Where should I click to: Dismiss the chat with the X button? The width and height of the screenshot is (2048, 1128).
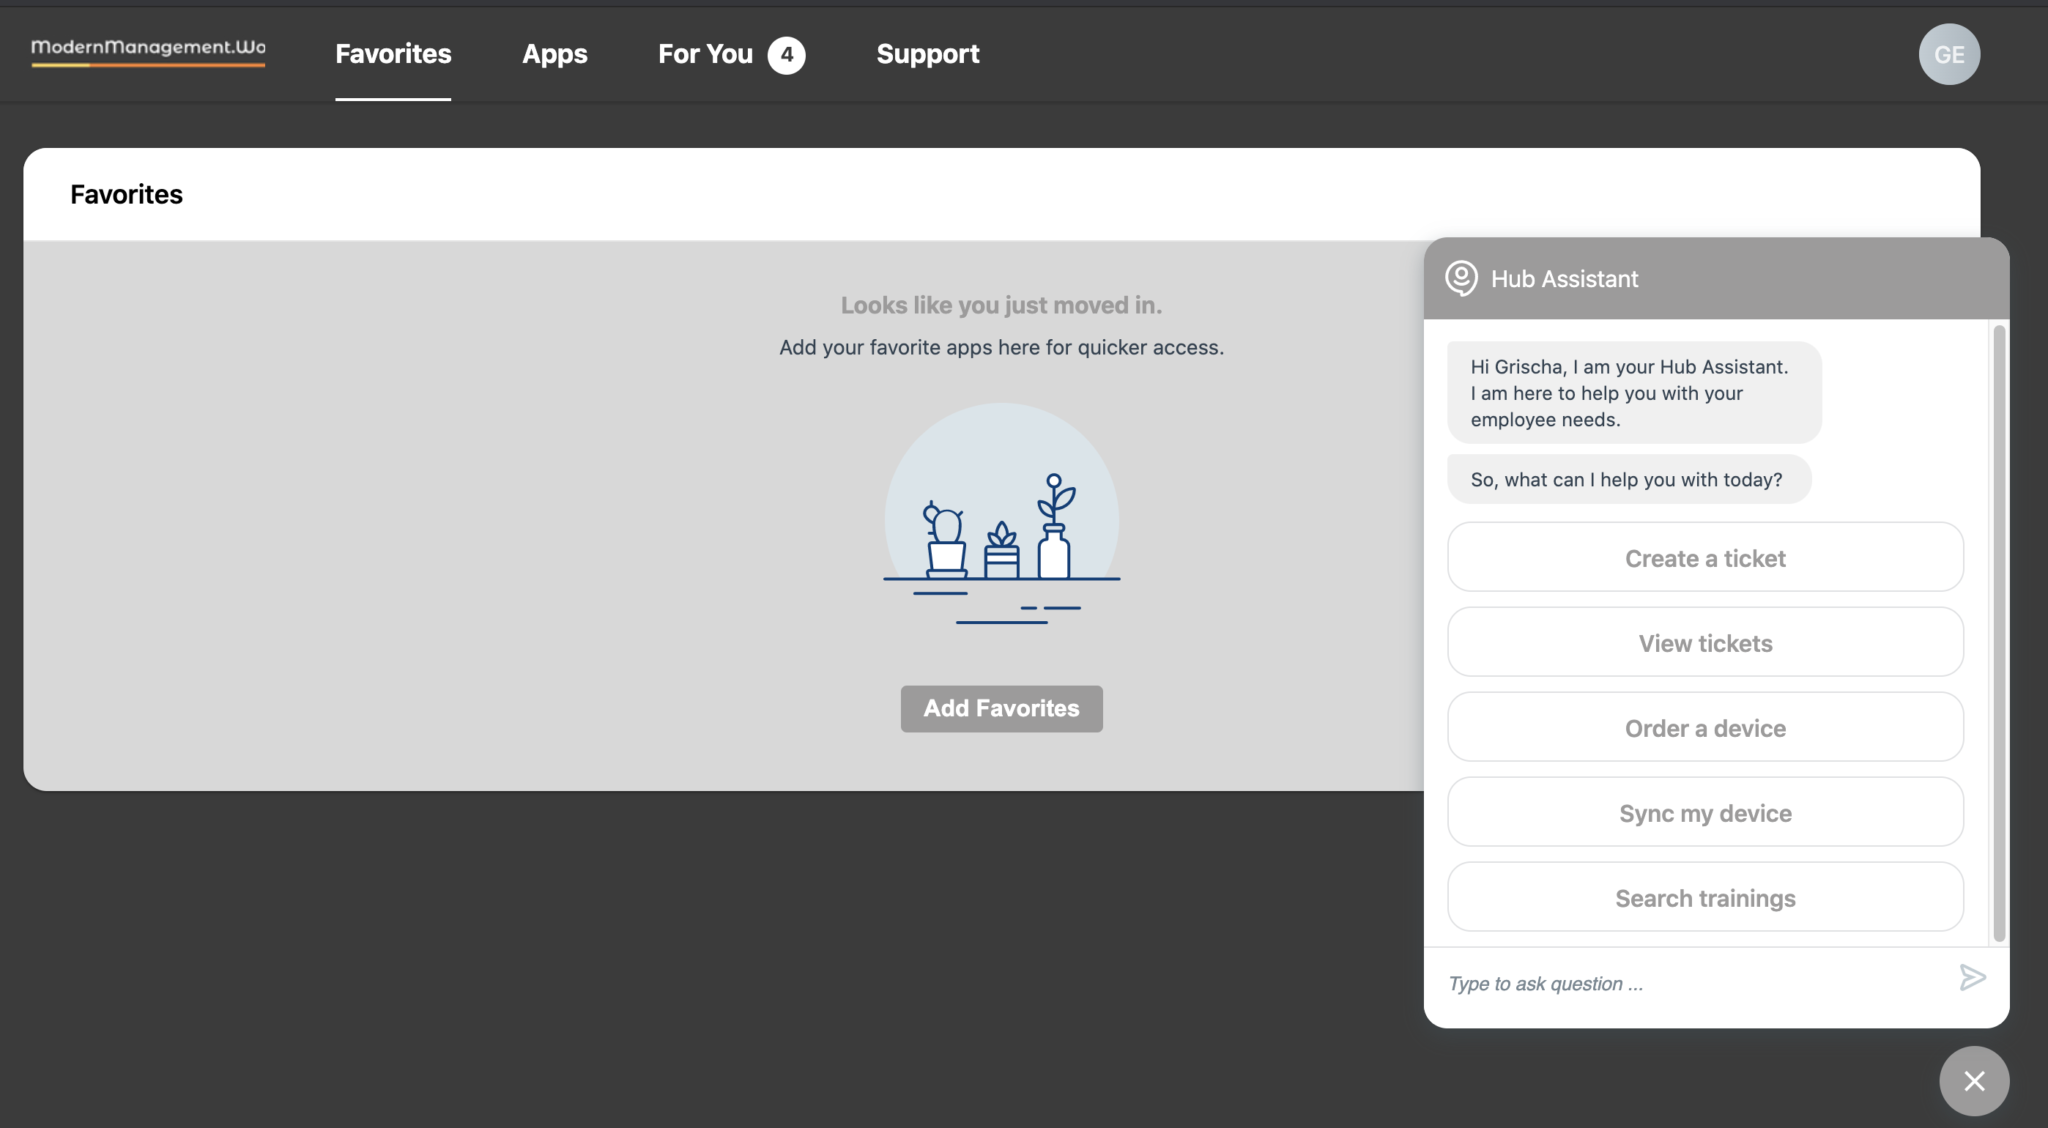pyautogui.click(x=1973, y=1081)
